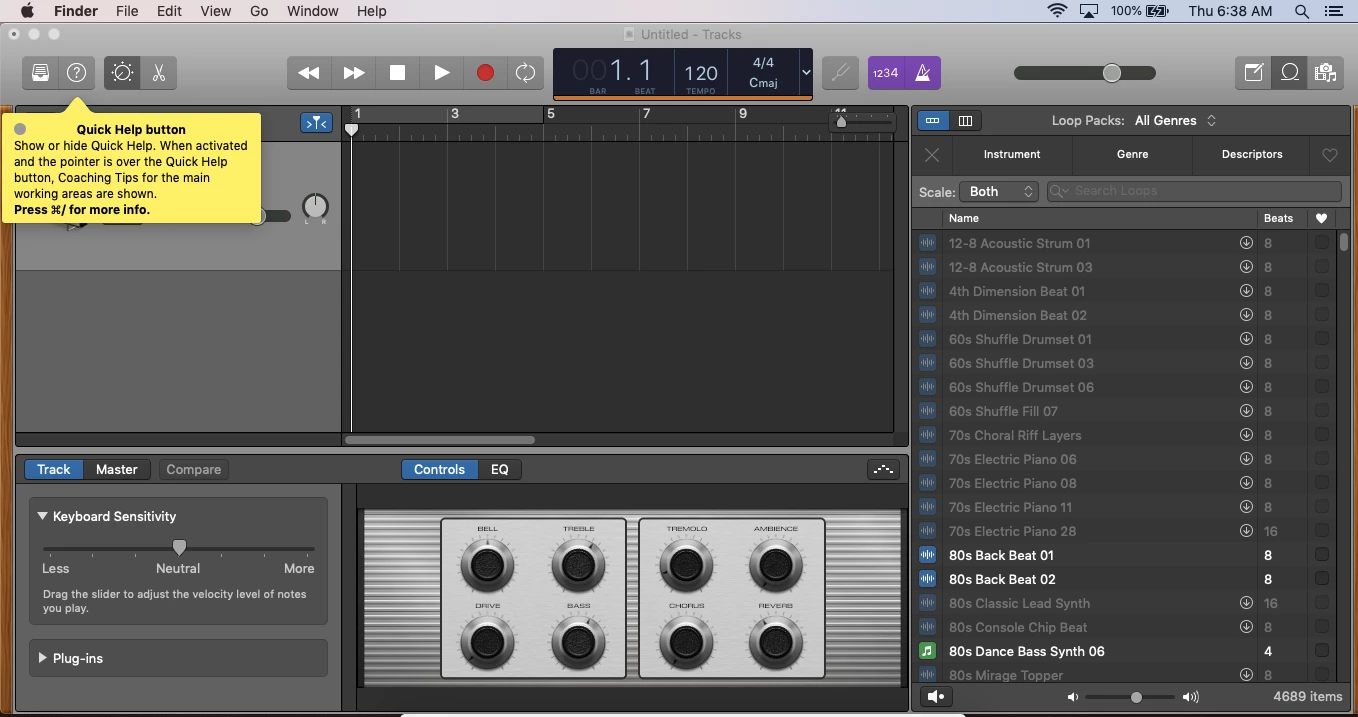
Task: Open Loop Packs All Genres dropdown
Action: (1176, 120)
